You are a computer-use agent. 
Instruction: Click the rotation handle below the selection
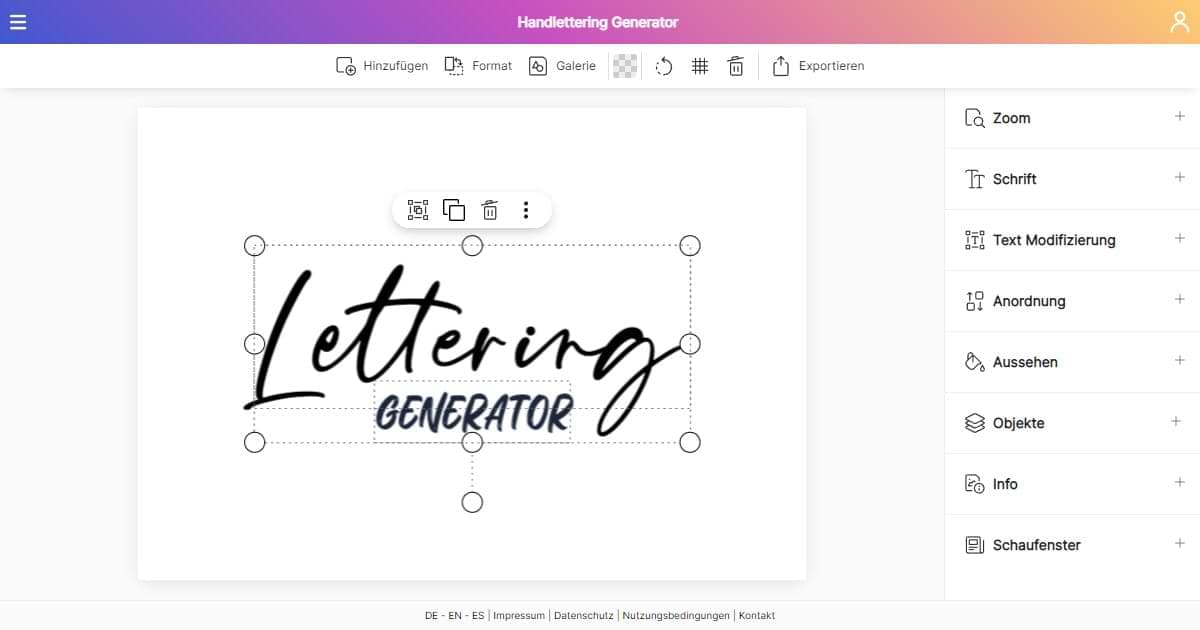pos(472,502)
